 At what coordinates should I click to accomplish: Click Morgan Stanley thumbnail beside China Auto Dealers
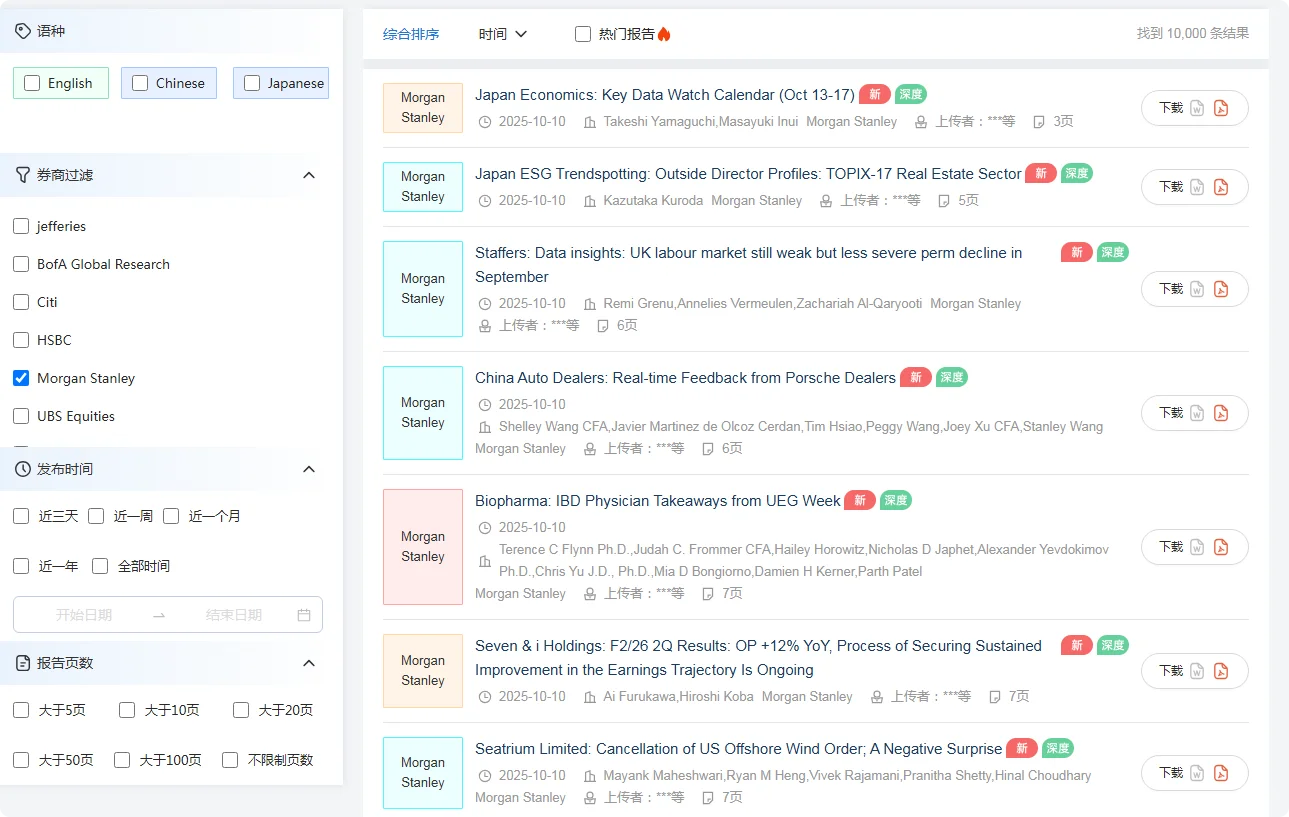423,413
